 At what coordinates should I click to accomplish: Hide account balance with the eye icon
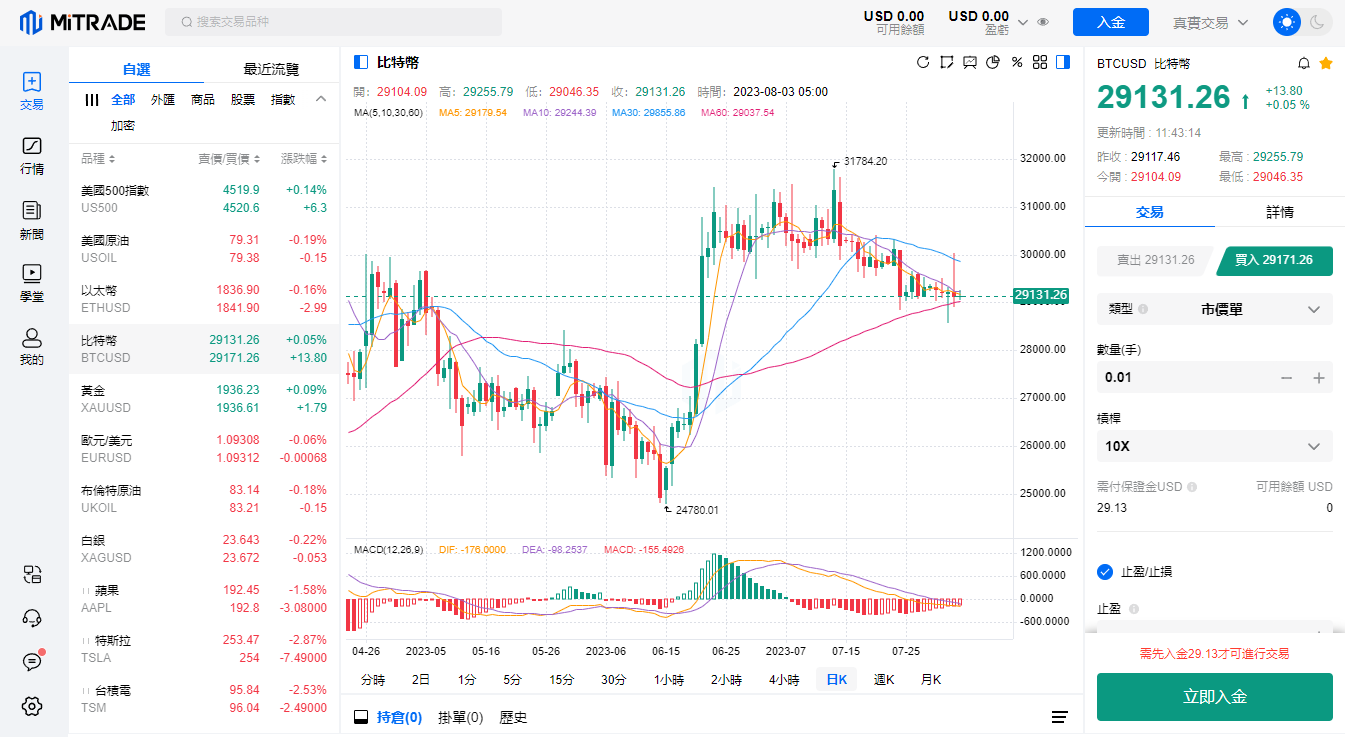1043,22
